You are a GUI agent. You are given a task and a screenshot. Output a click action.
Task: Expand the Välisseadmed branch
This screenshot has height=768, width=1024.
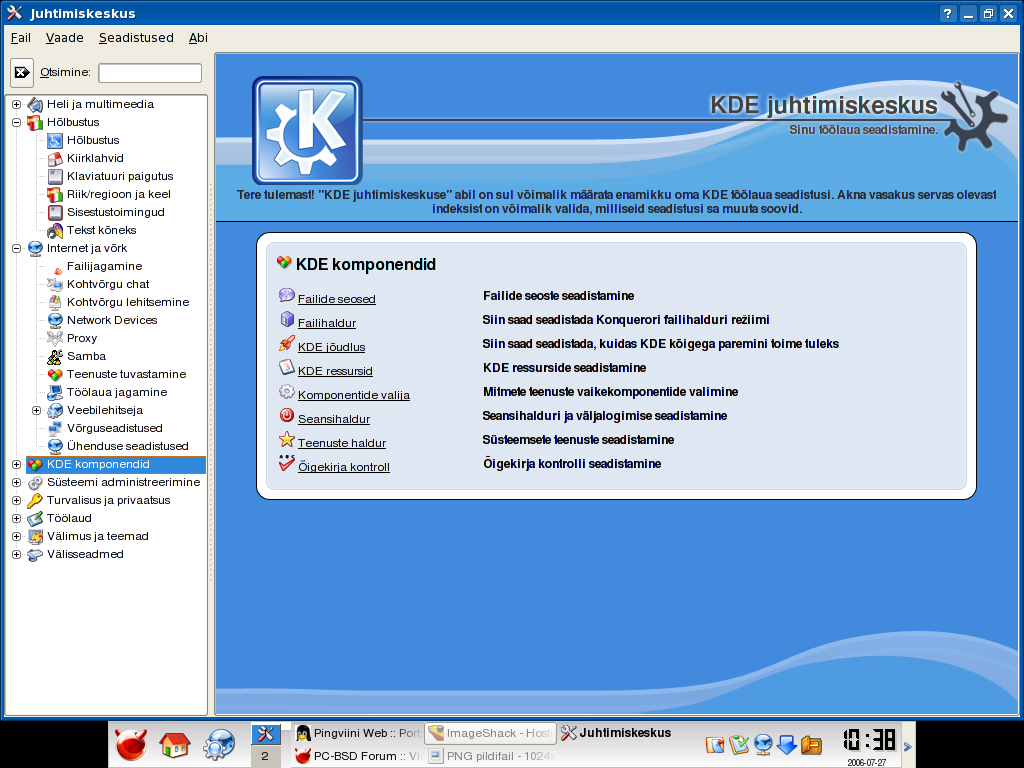coord(16,554)
